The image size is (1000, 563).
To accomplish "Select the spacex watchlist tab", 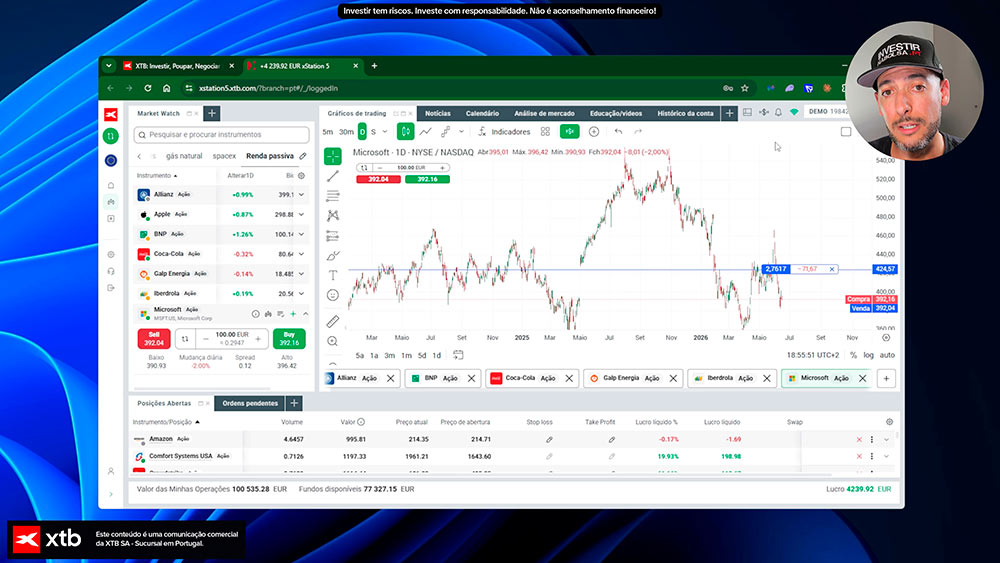I will pos(224,156).
